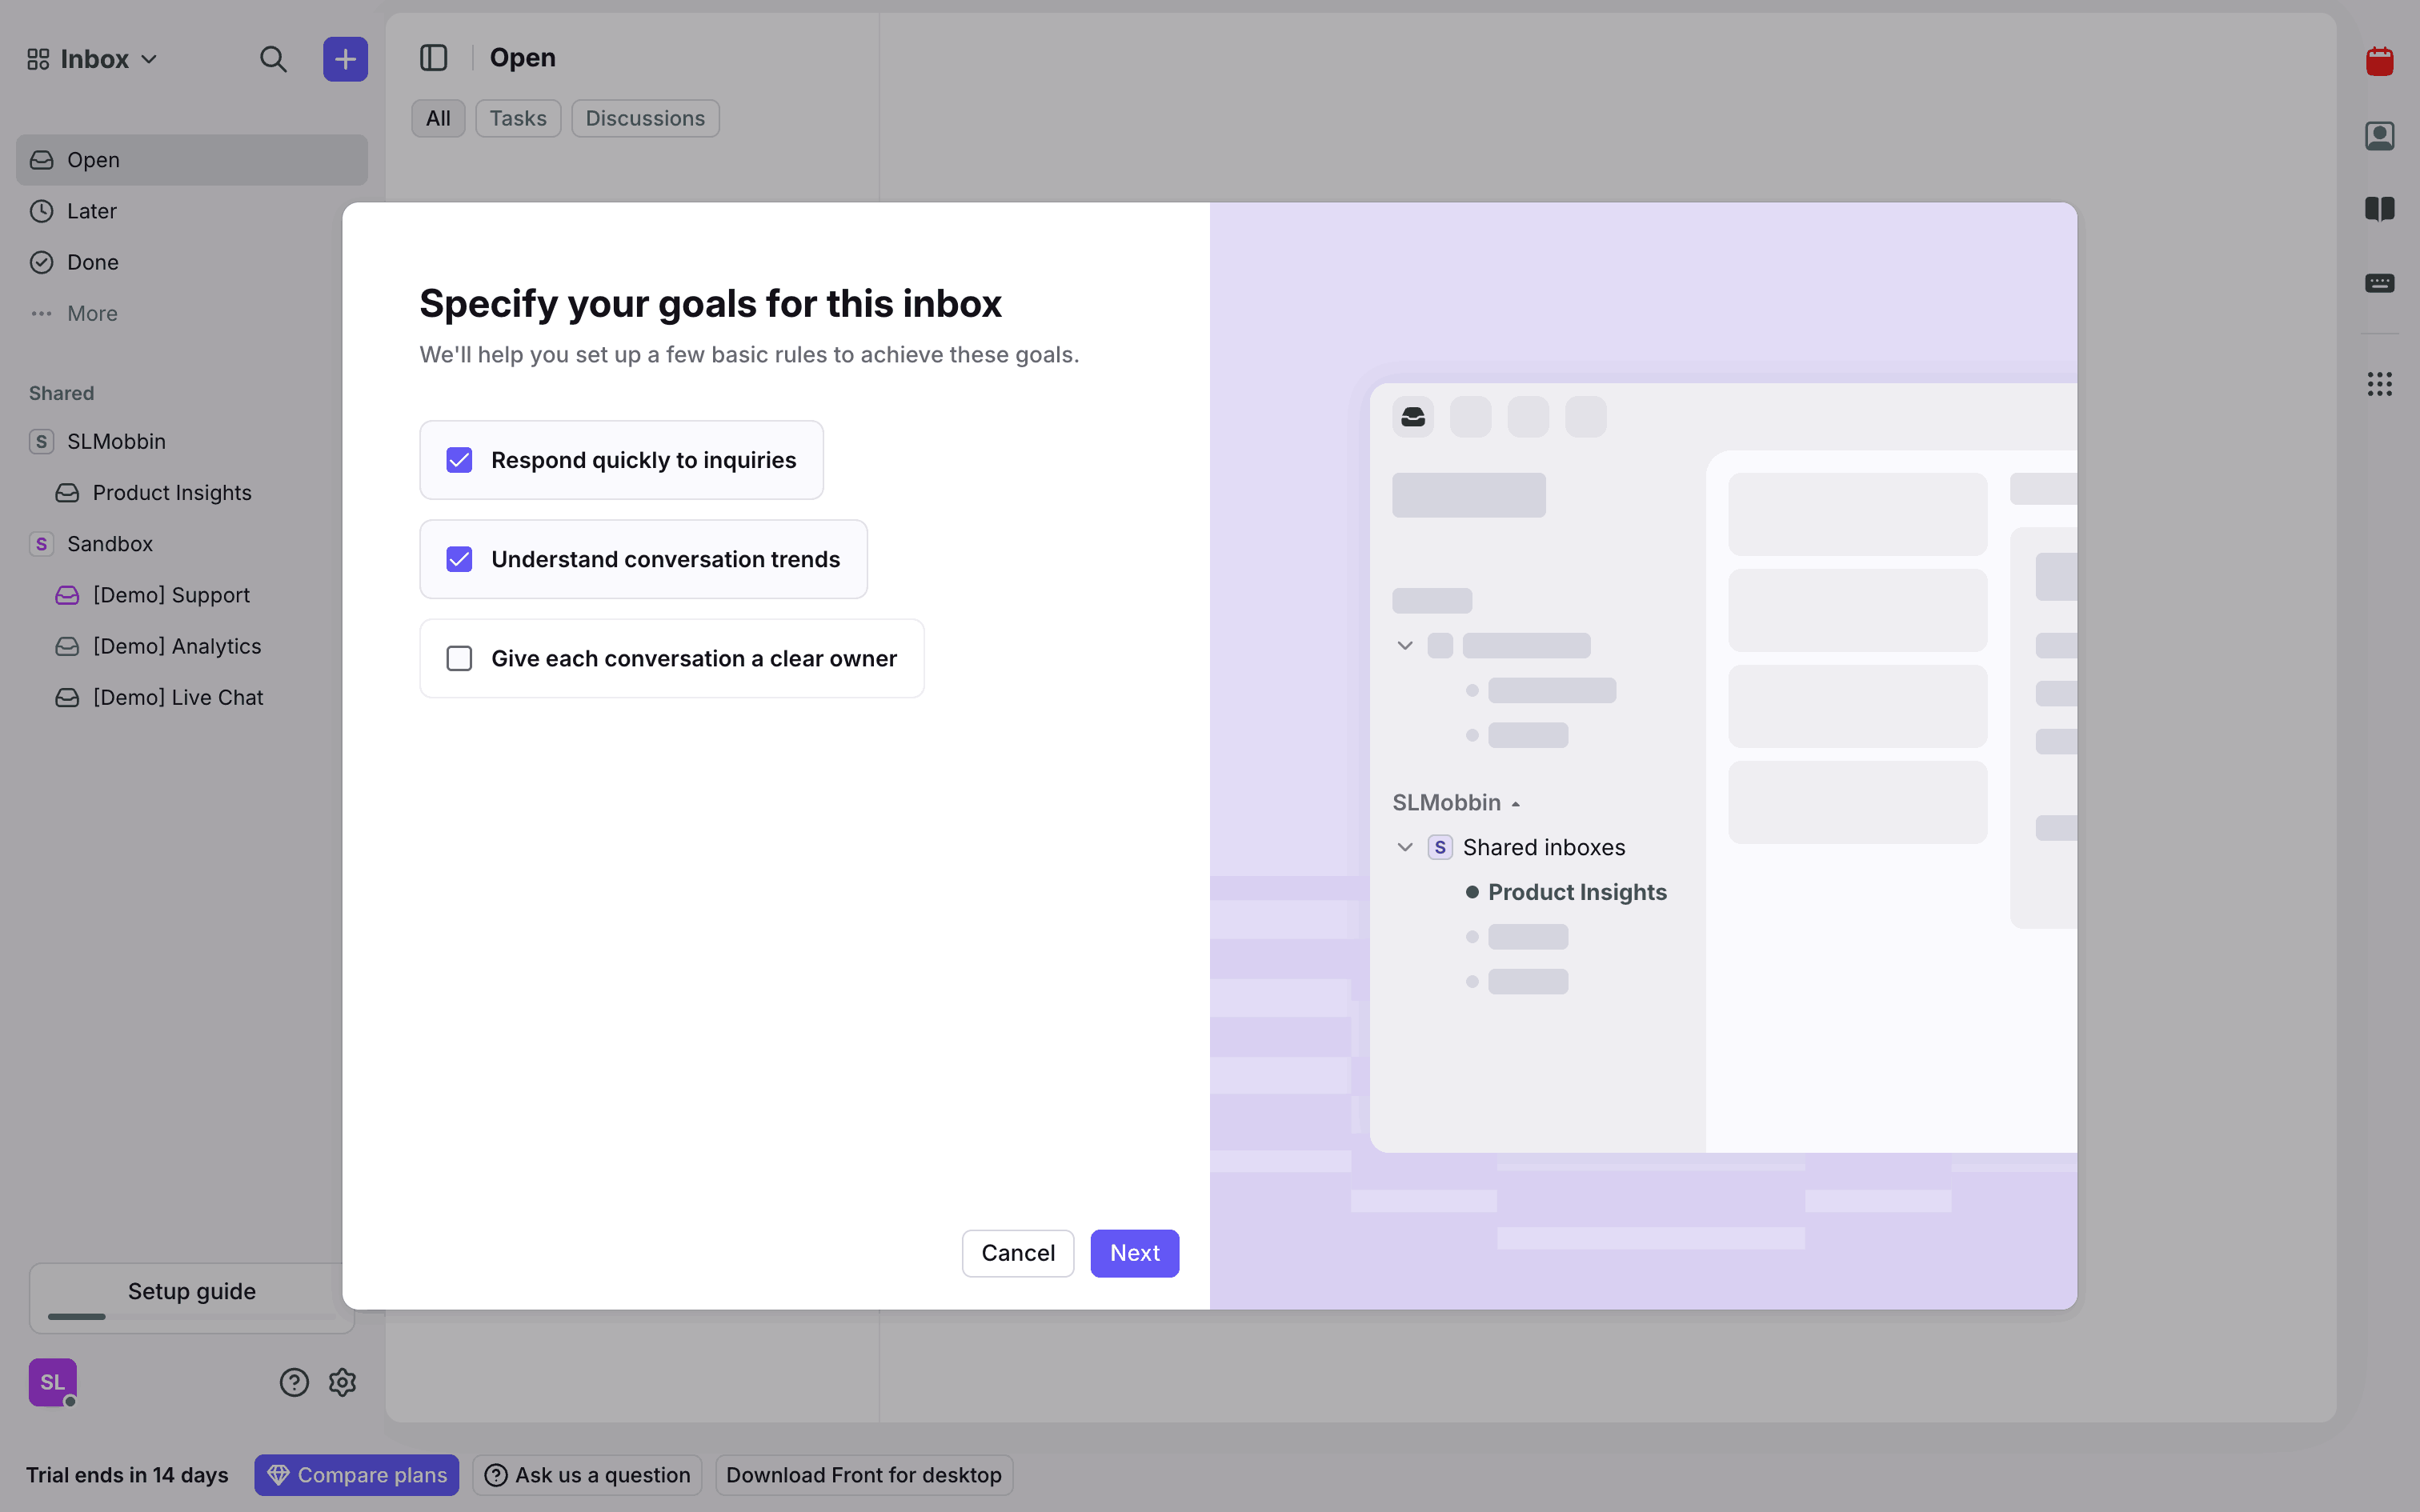Open the contacts icon in right rail
The width and height of the screenshot is (2420, 1512).
click(x=2379, y=136)
